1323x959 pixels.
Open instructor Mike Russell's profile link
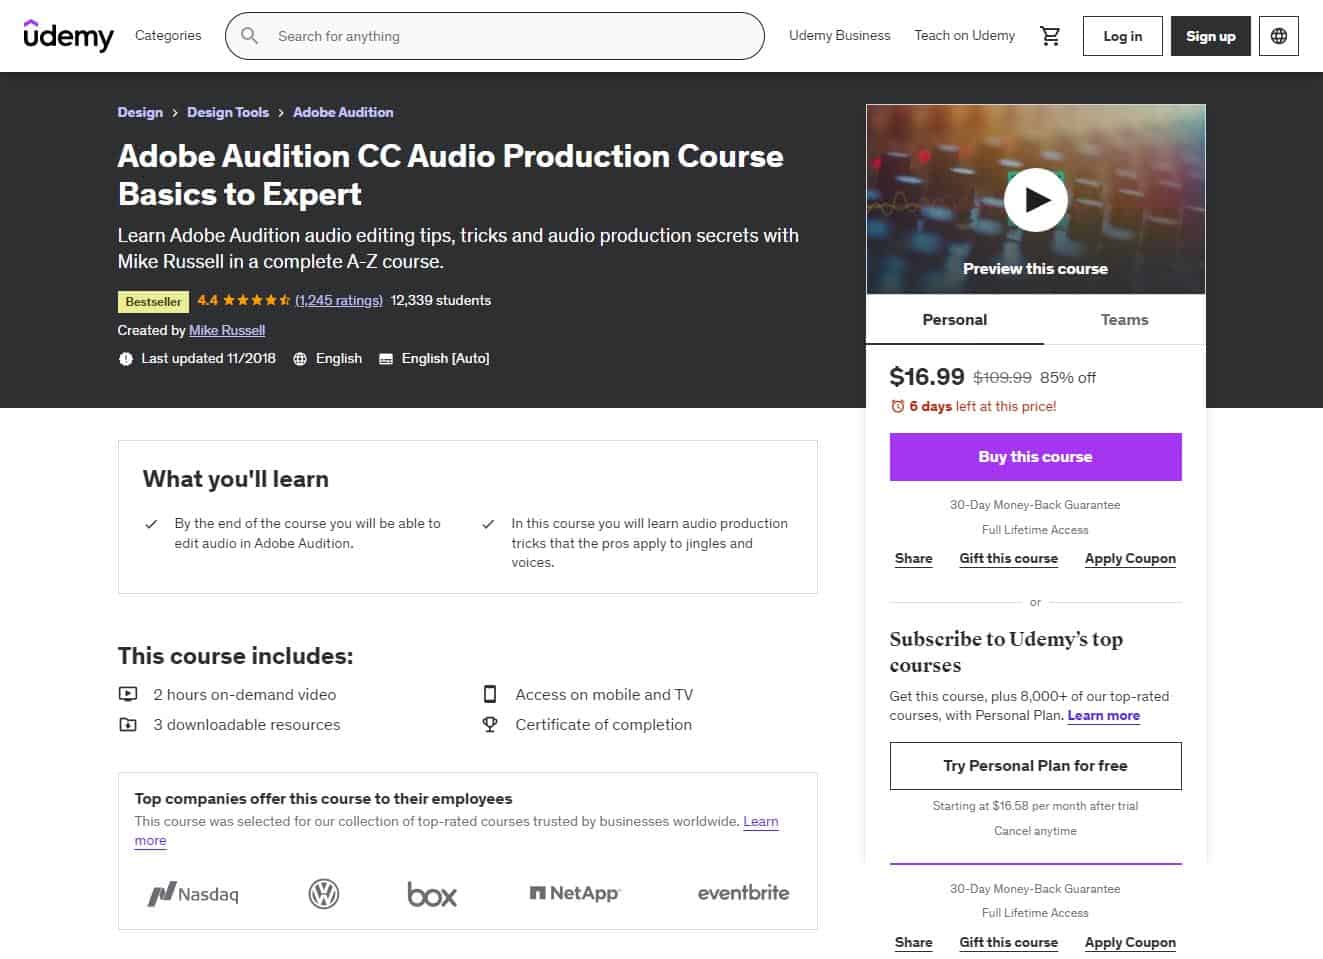pos(227,330)
